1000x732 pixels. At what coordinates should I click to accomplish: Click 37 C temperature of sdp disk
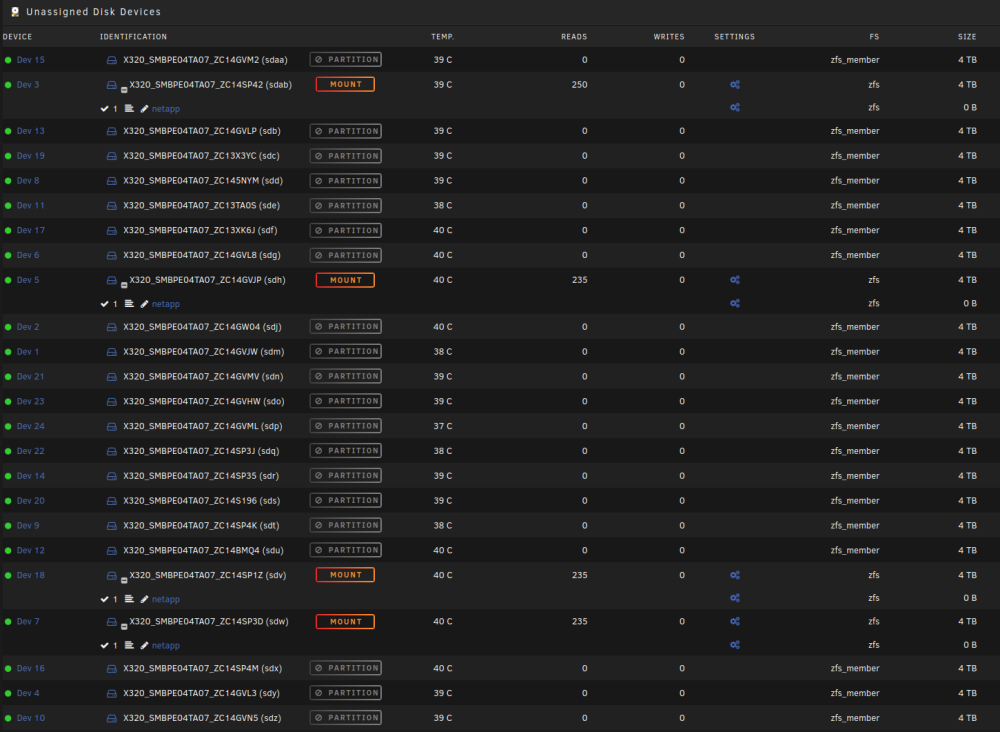(443, 427)
